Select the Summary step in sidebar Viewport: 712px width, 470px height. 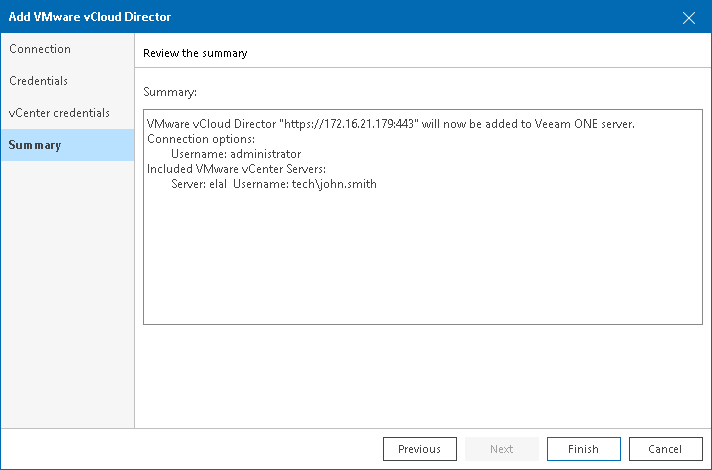35,145
